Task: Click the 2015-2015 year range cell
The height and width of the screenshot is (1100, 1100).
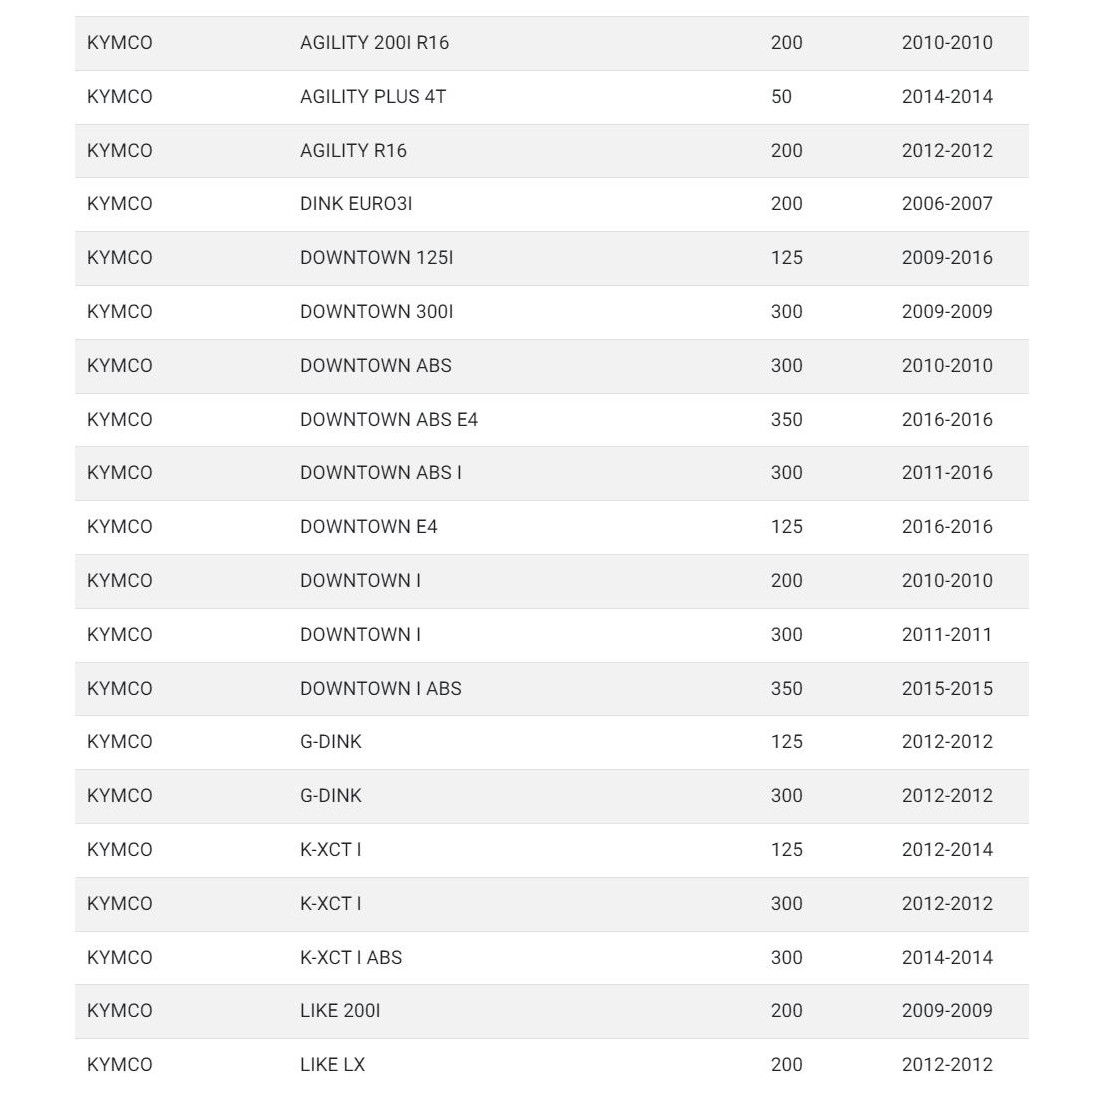Action: (947, 689)
